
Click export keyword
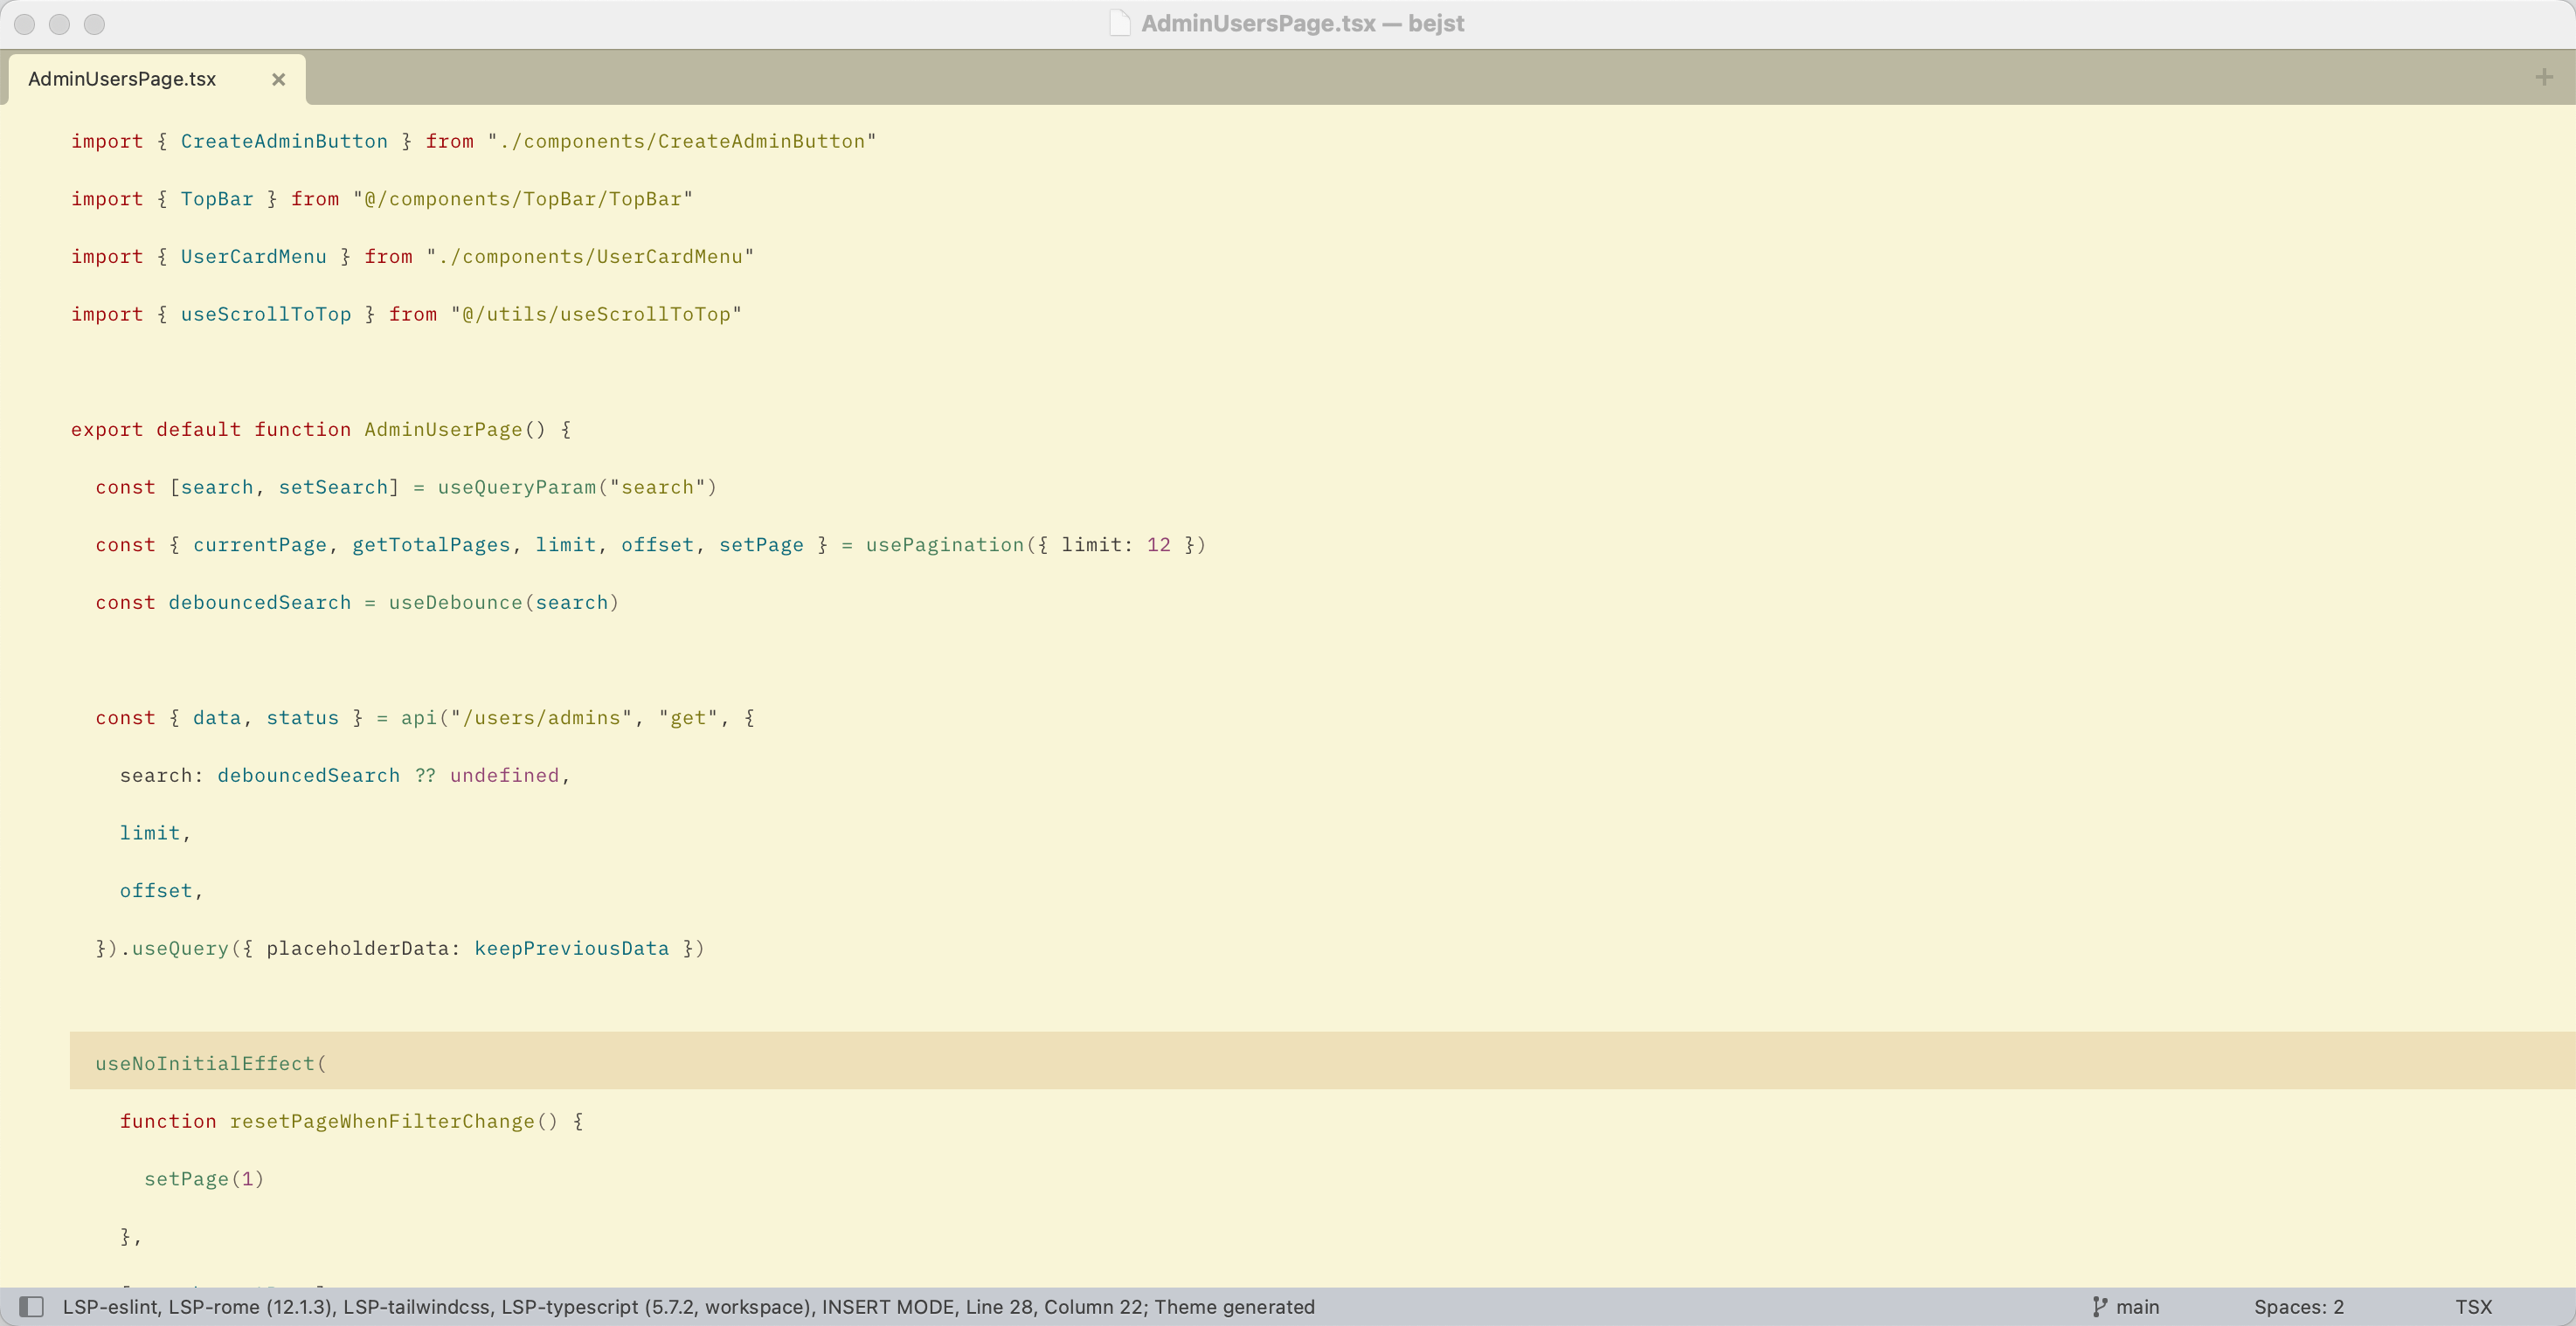107,429
